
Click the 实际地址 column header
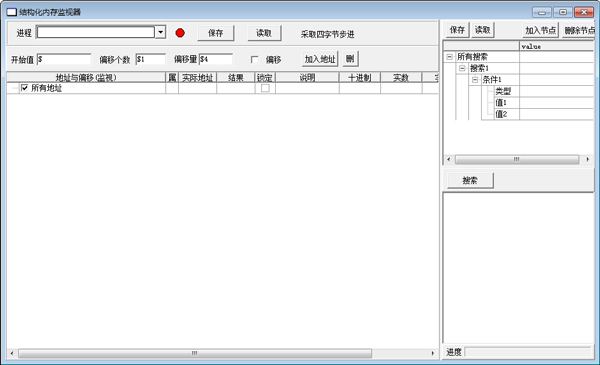coord(197,78)
